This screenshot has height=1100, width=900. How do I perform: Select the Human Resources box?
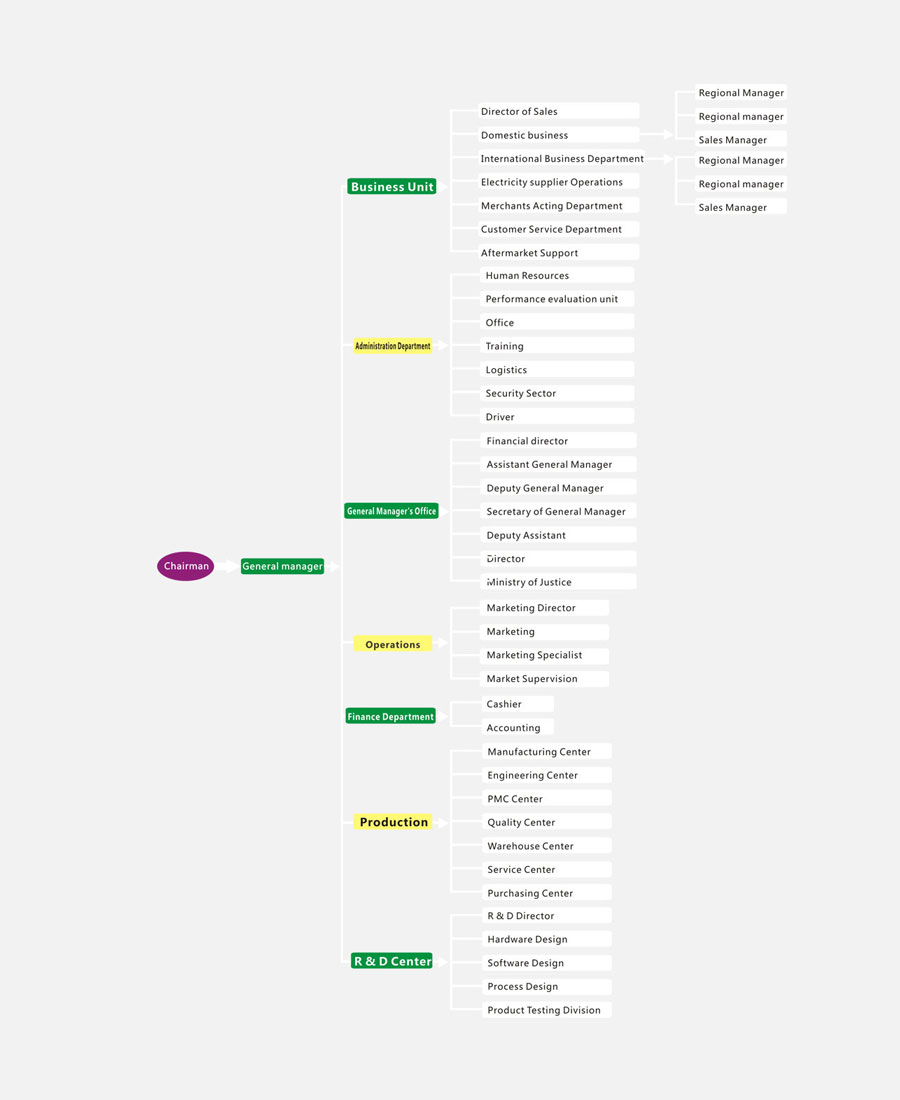[557, 275]
